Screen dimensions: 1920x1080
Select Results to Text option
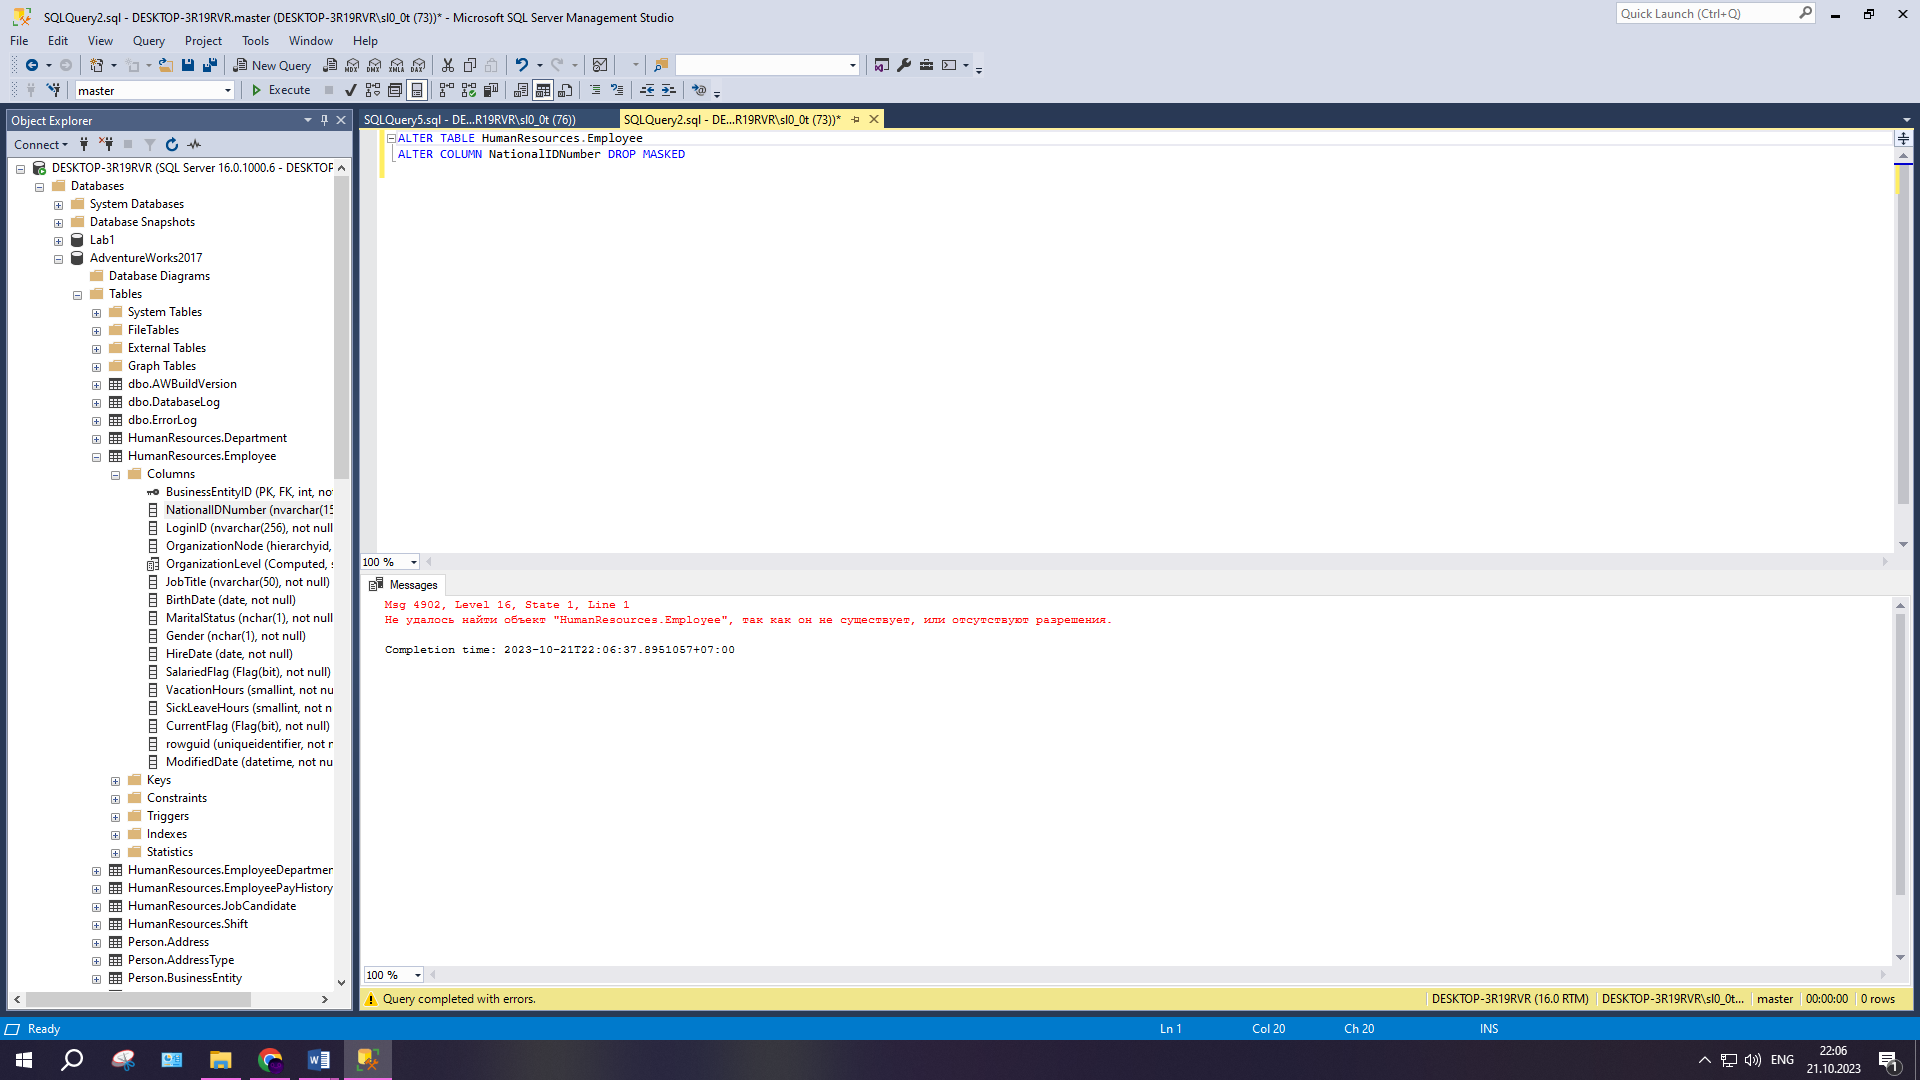point(521,90)
